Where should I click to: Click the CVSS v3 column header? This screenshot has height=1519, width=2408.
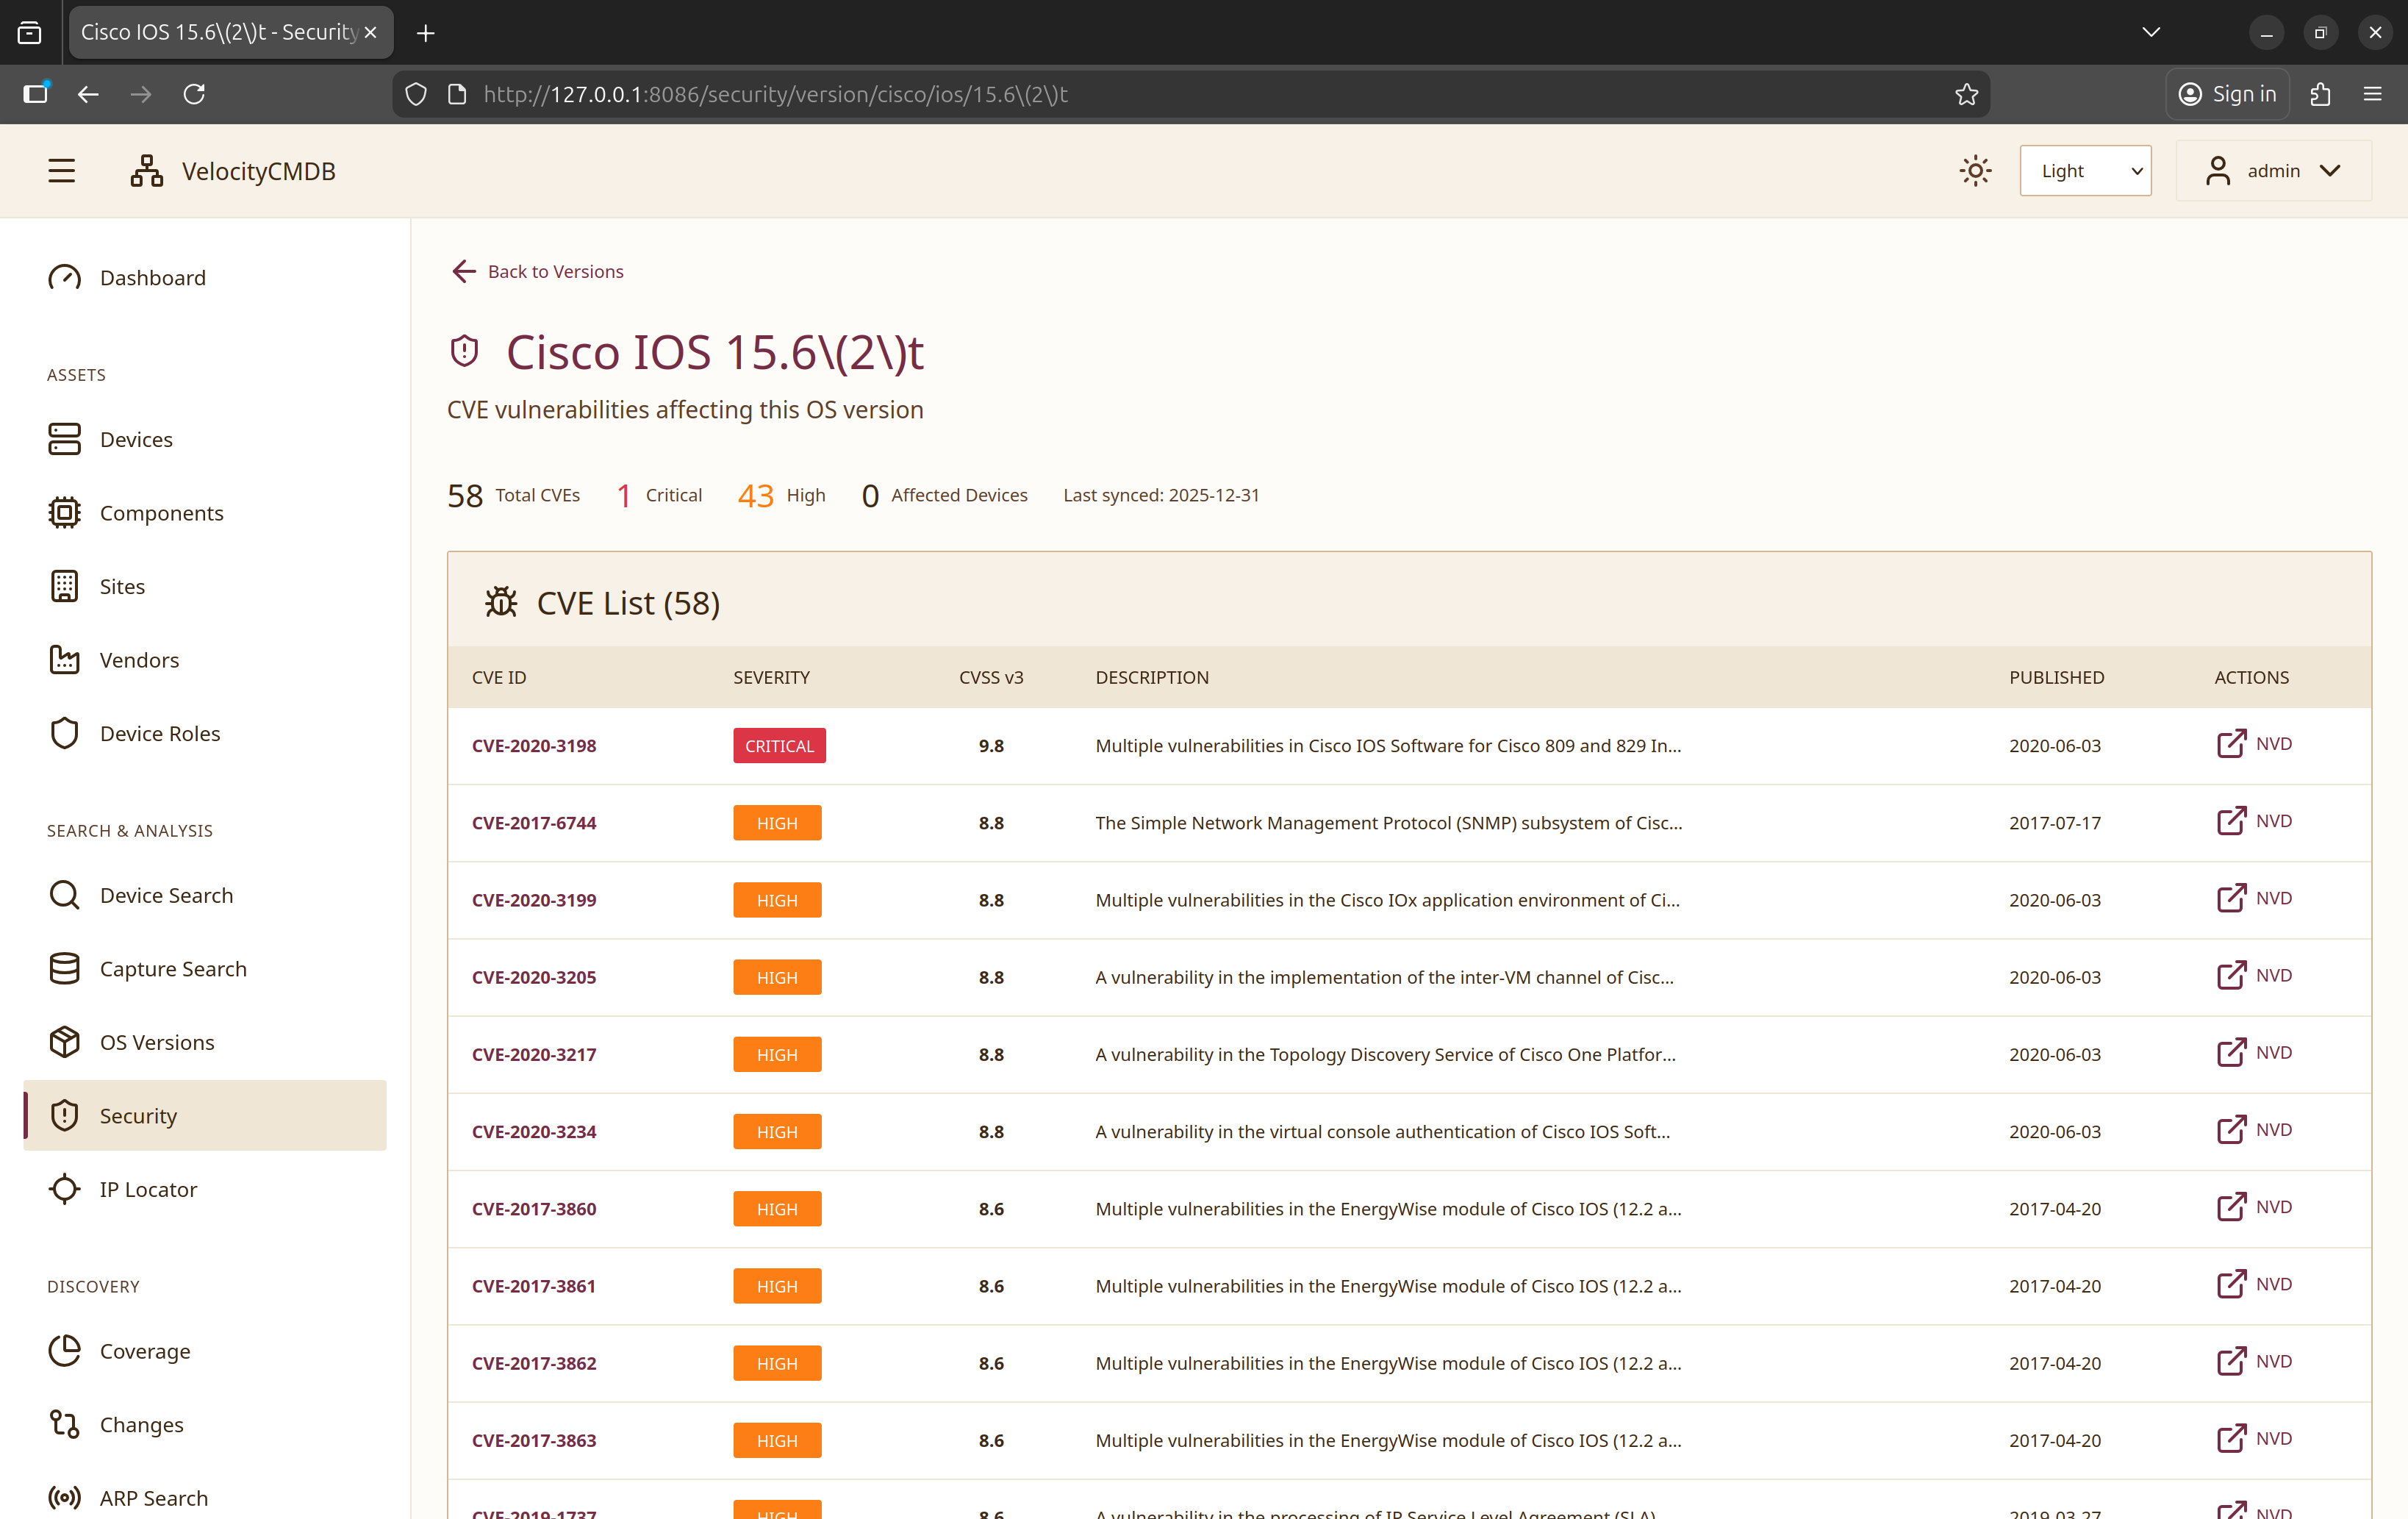tap(991, 677)
